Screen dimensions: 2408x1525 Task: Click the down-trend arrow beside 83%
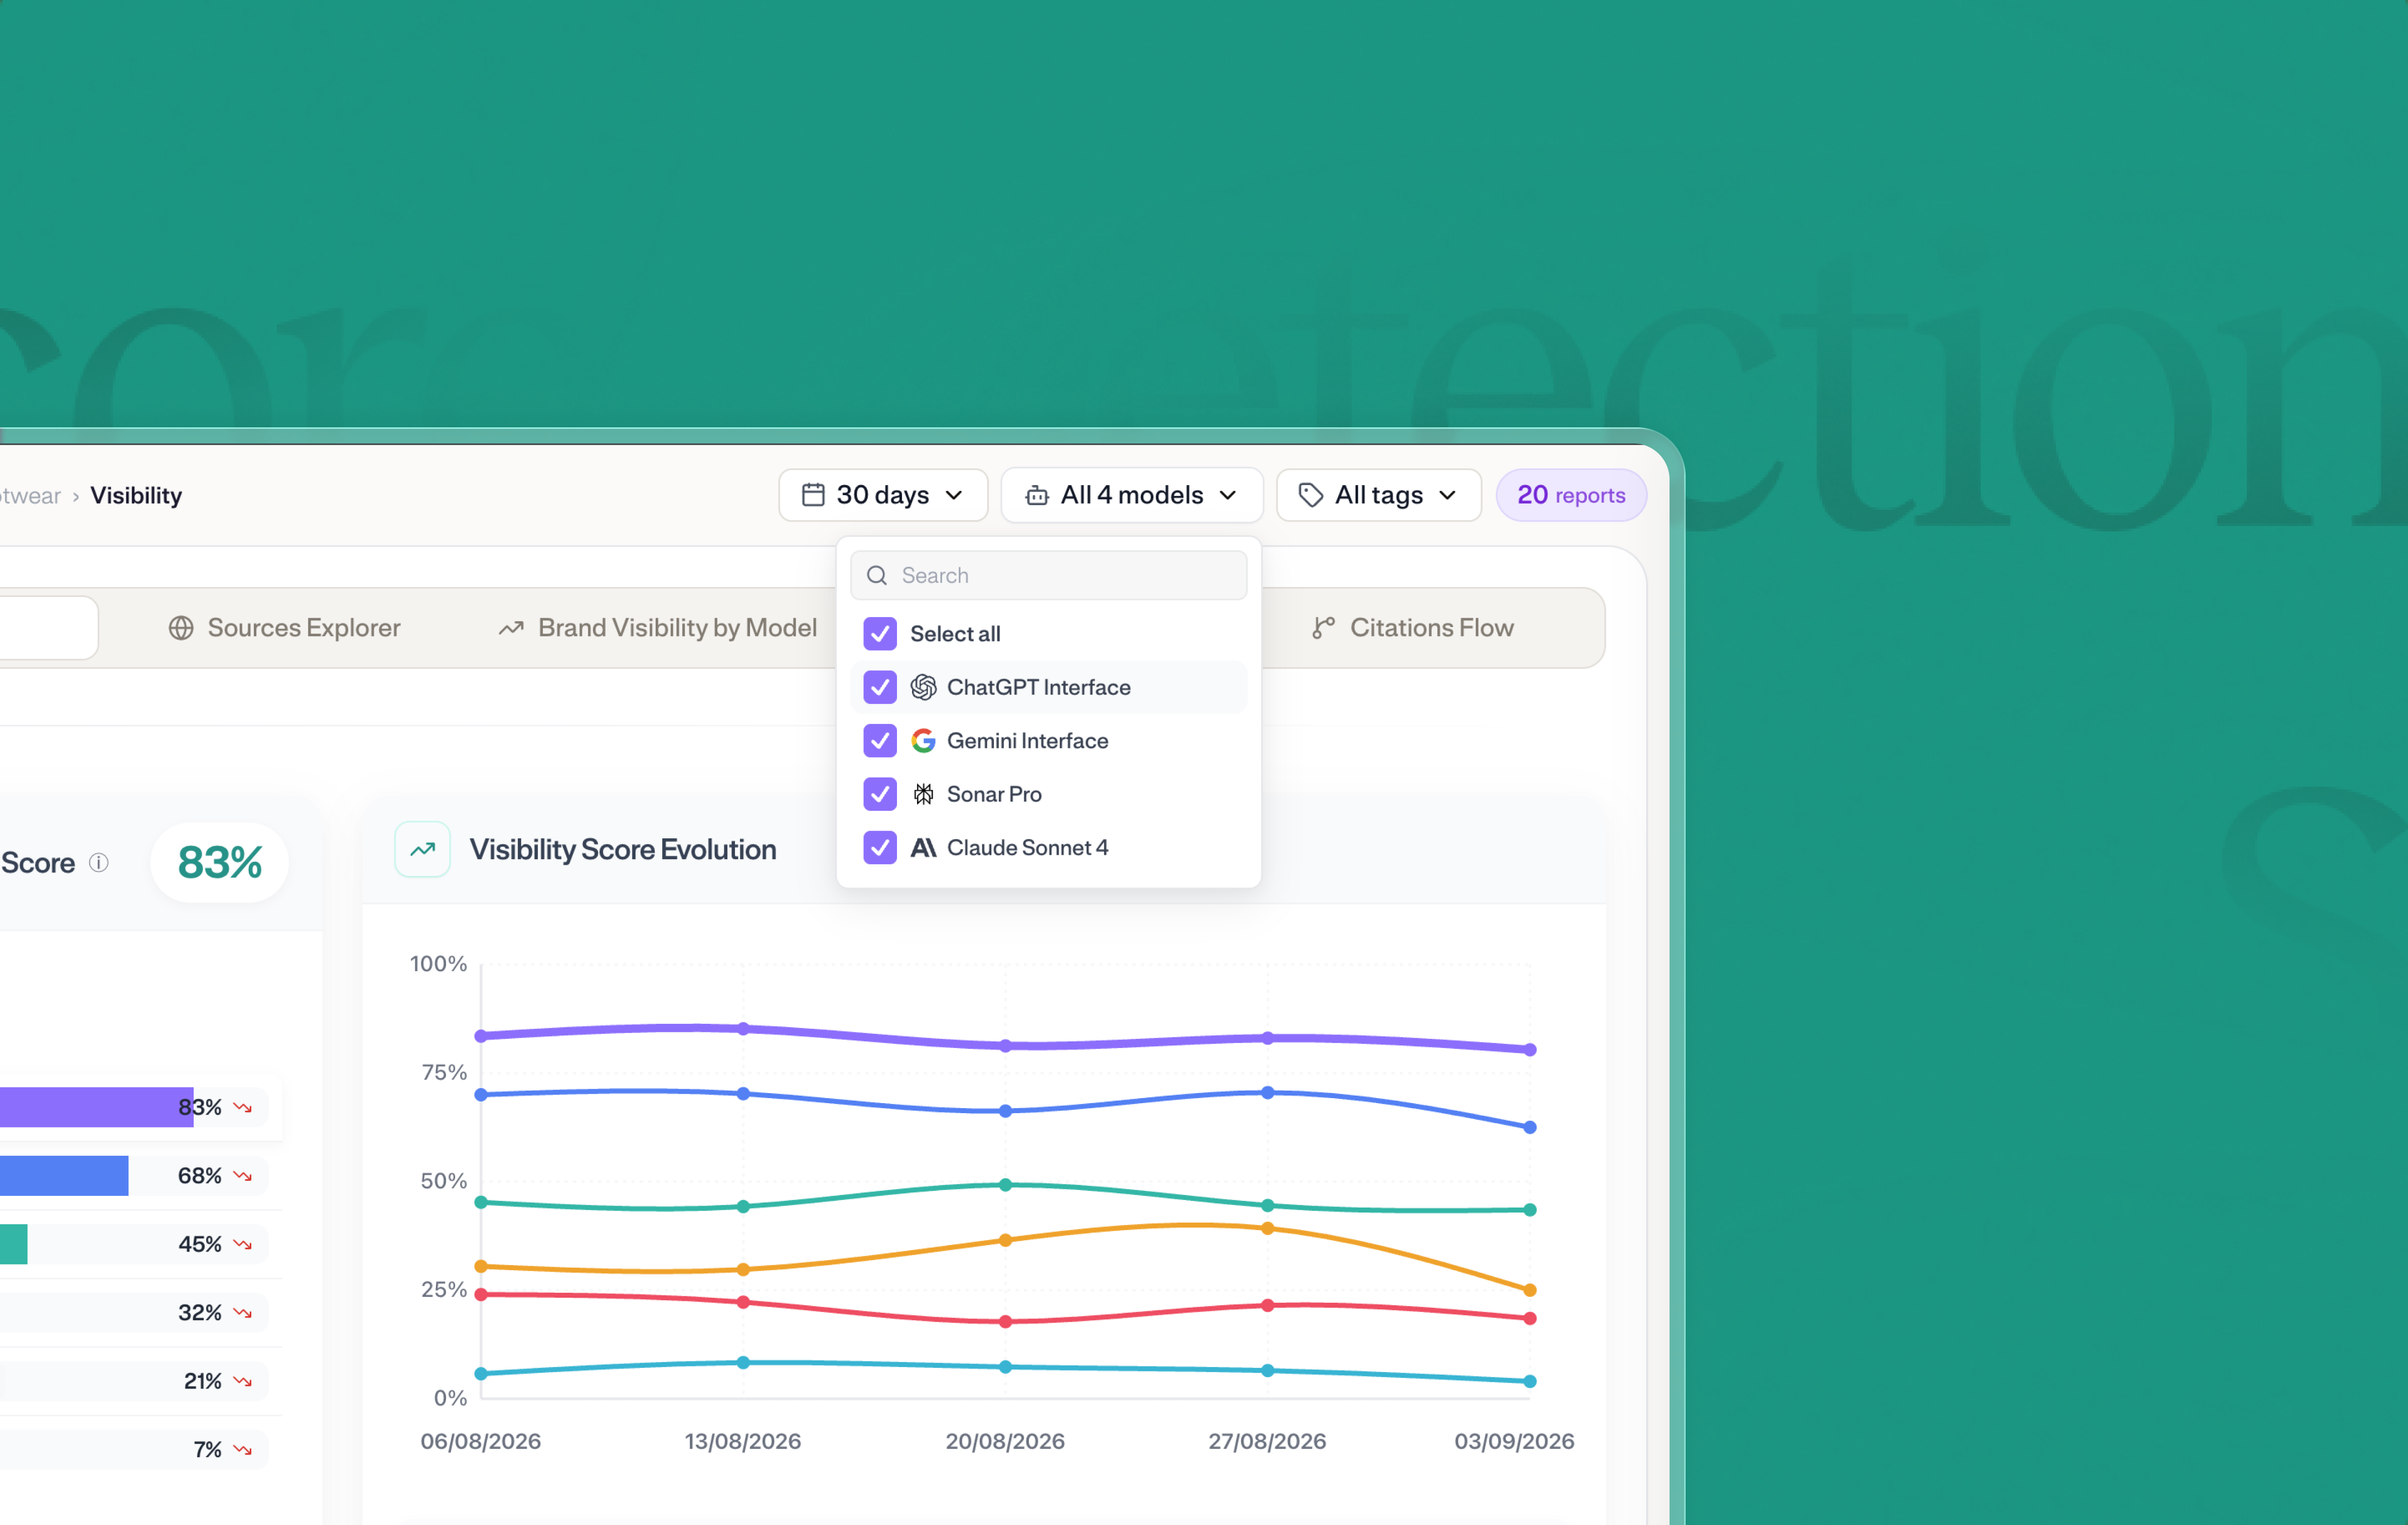click(242, 1107)
